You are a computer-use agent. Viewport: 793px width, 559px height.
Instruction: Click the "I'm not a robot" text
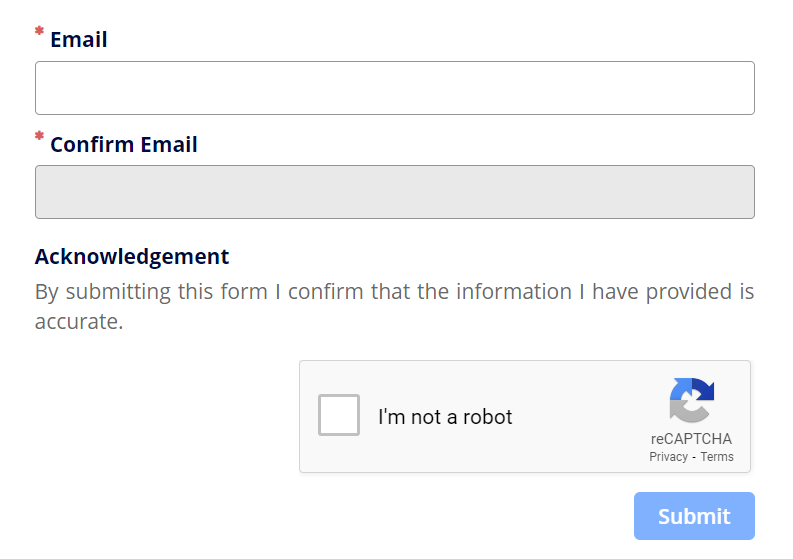tap(445, 417)
